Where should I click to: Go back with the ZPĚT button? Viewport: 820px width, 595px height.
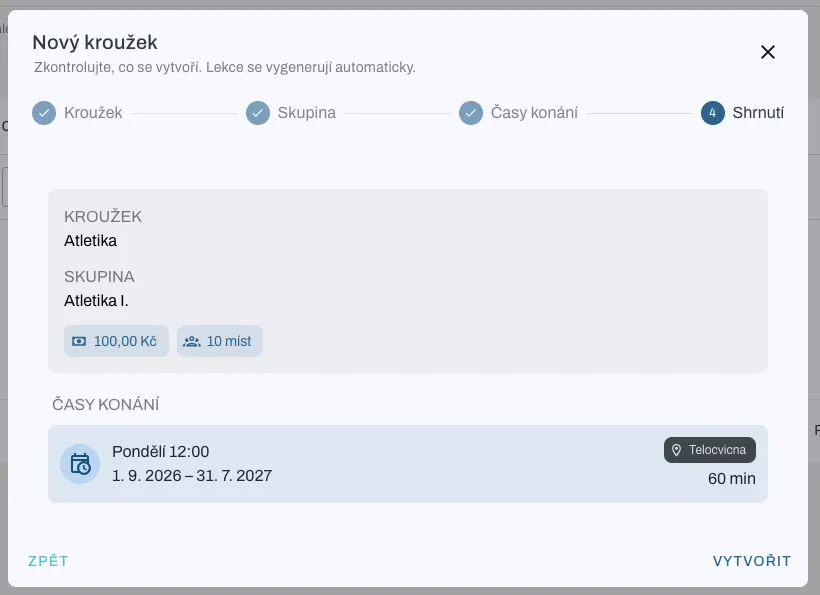[48, 561]
